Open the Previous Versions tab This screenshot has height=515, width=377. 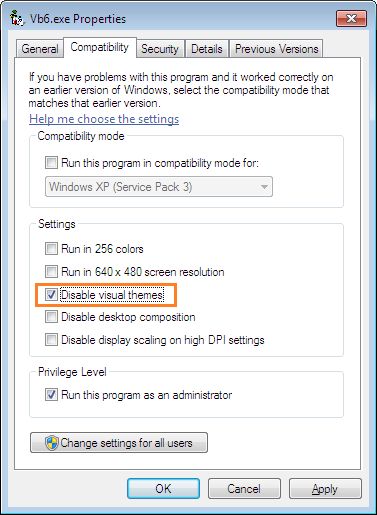coord(276,49)
